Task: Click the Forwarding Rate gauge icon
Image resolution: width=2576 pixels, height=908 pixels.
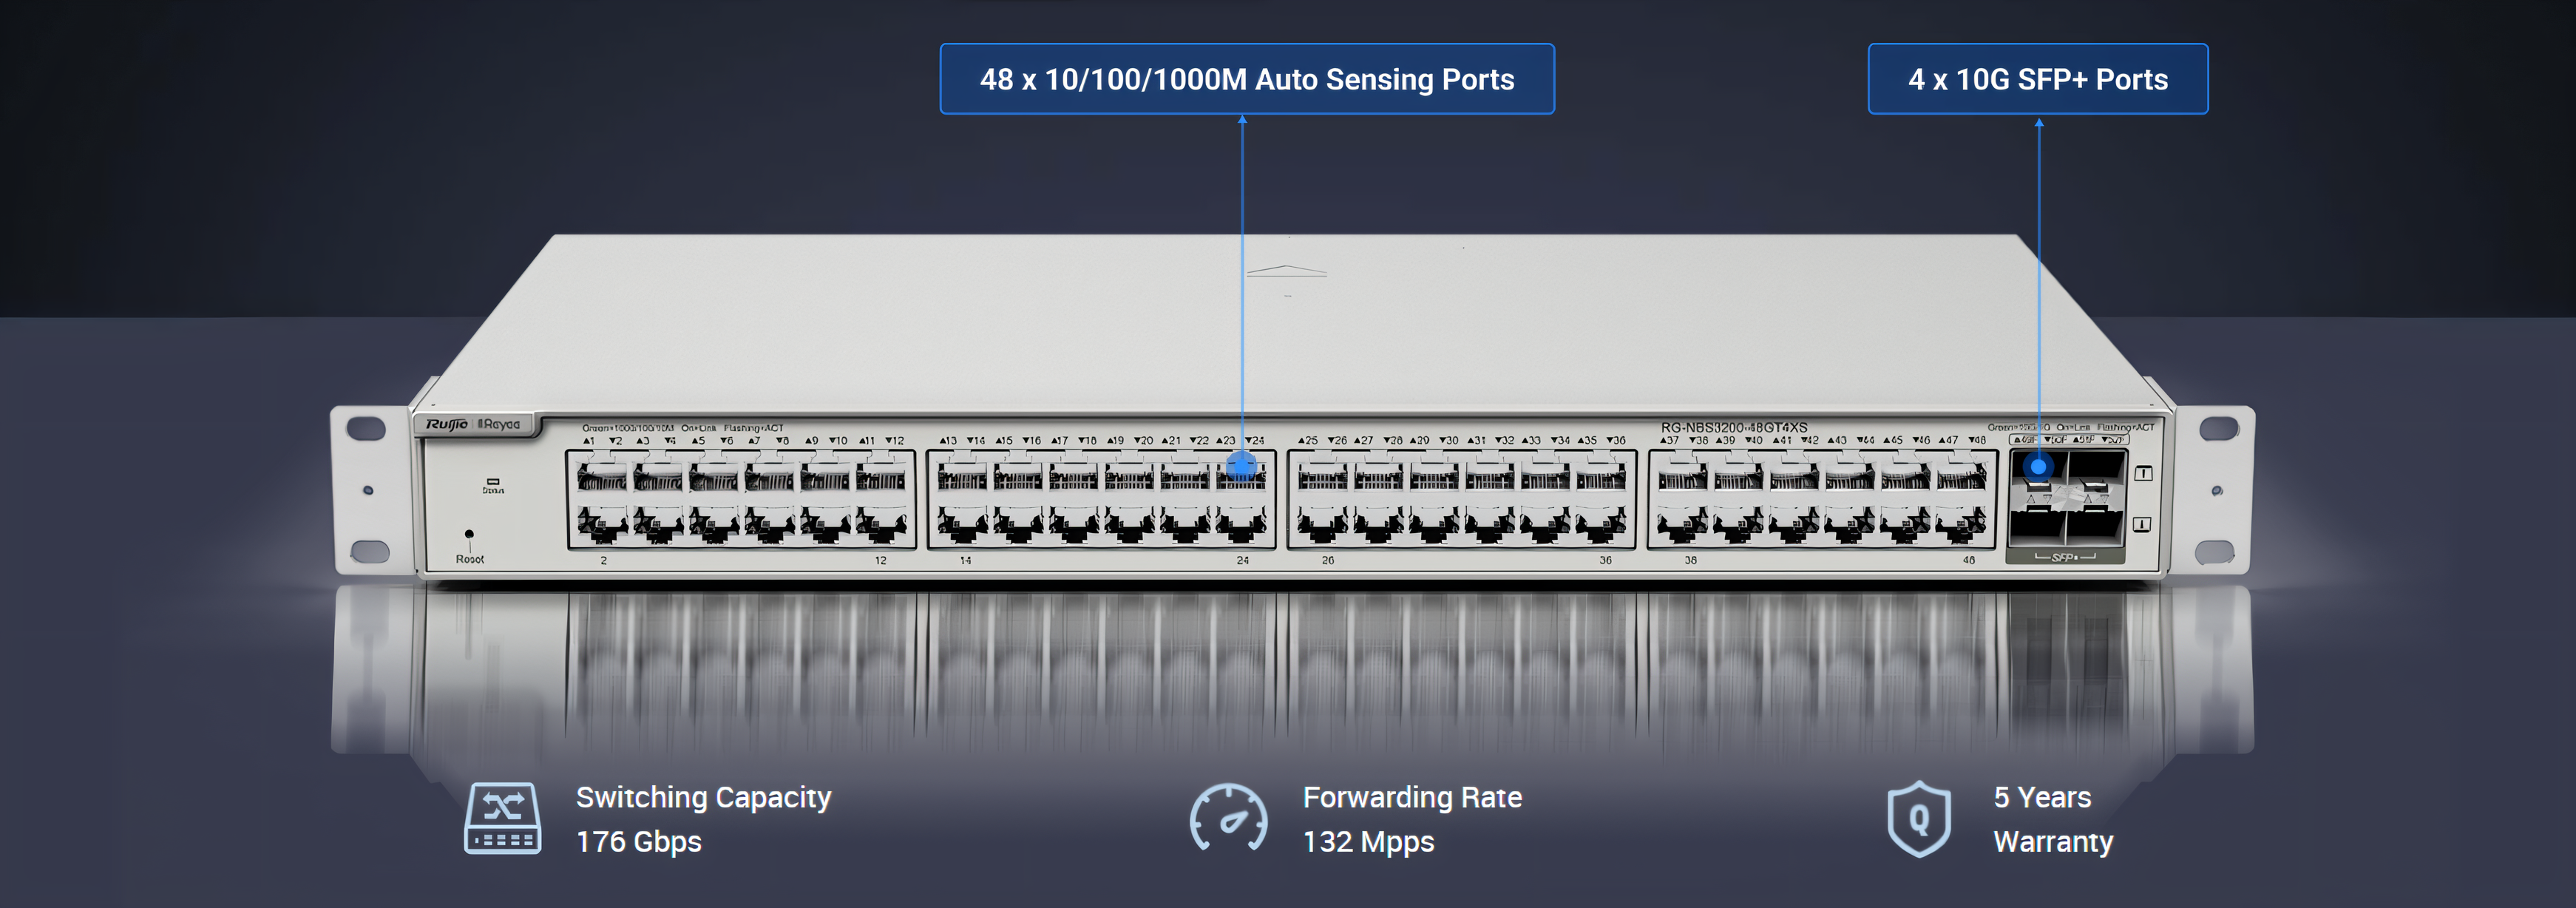Action: tap(1228, 818)
